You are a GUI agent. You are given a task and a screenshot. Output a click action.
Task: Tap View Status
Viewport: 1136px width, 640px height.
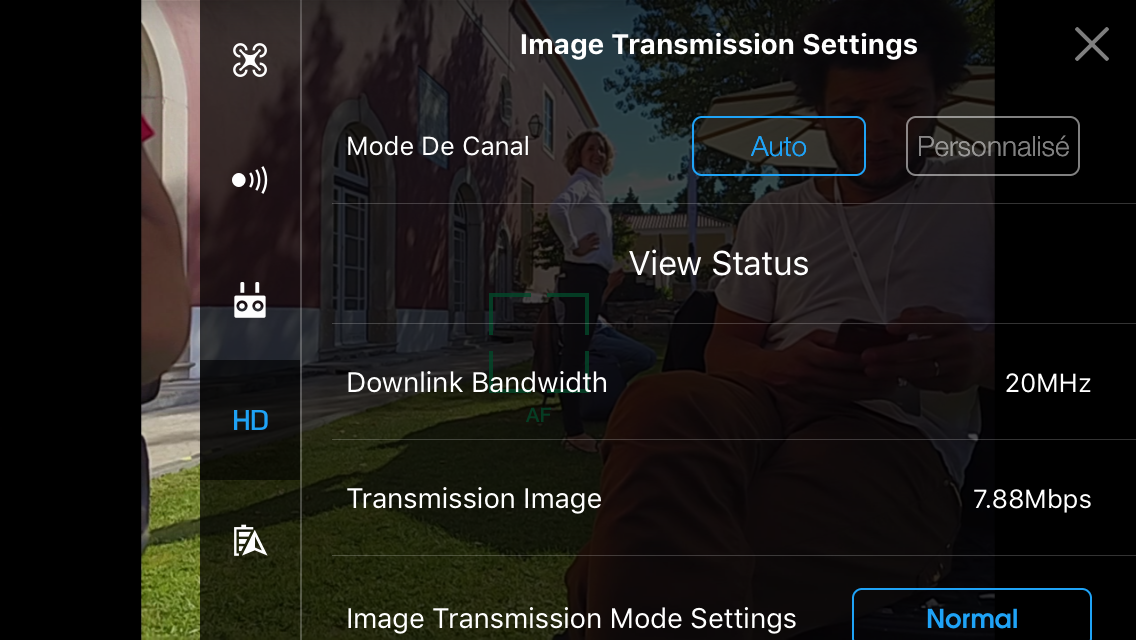[x=719, y=263]
